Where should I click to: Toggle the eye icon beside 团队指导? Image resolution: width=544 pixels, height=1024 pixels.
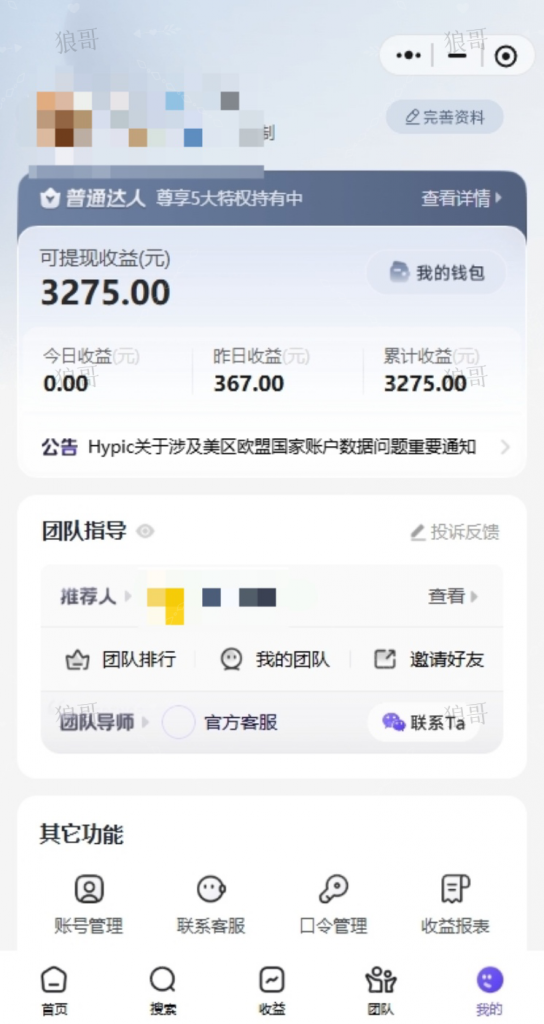click(x=145, y=532)
